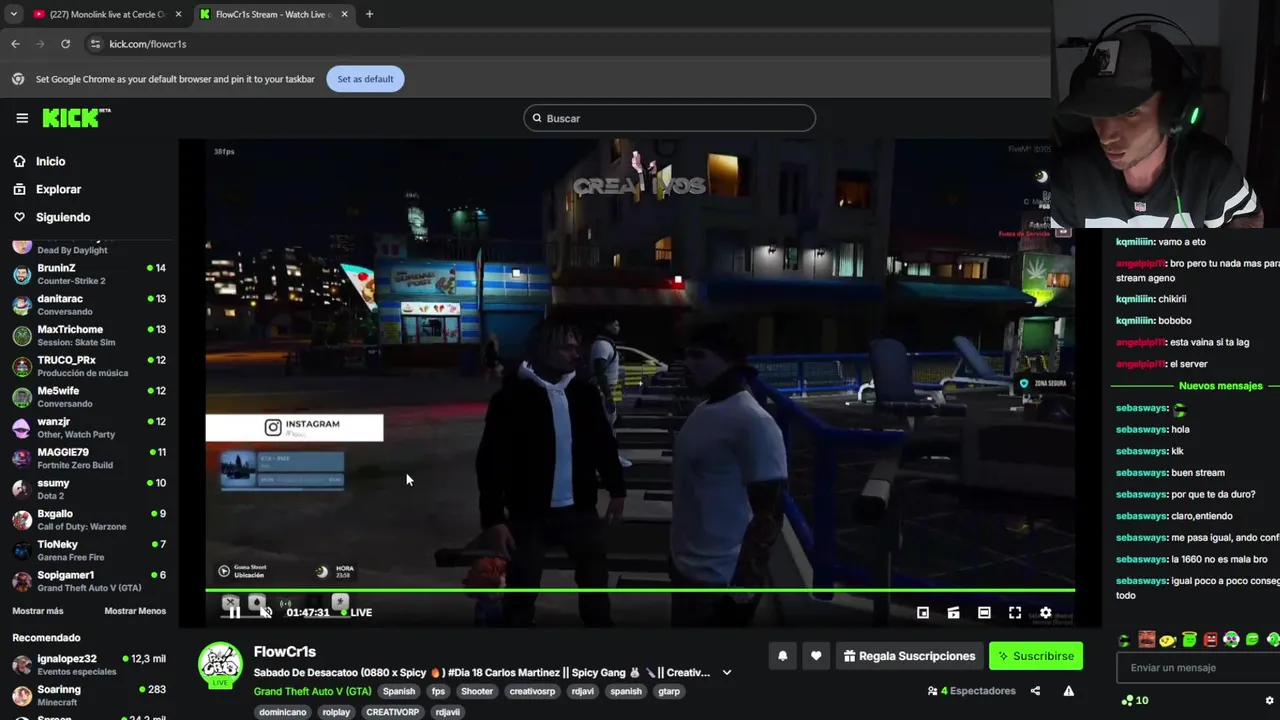Open video player settings gear
This screenshot has height=720, width=1280.
coord(1046,612)
